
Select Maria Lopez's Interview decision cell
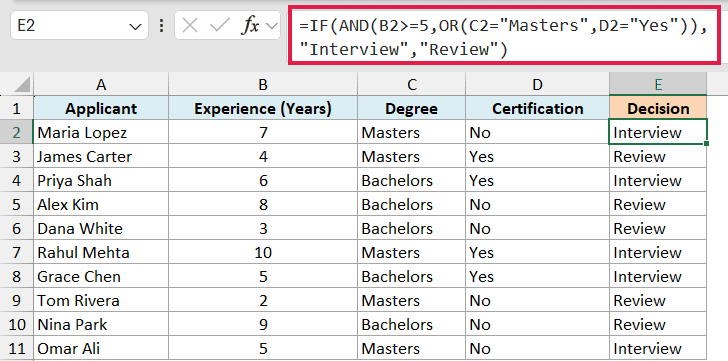[658, 132]
